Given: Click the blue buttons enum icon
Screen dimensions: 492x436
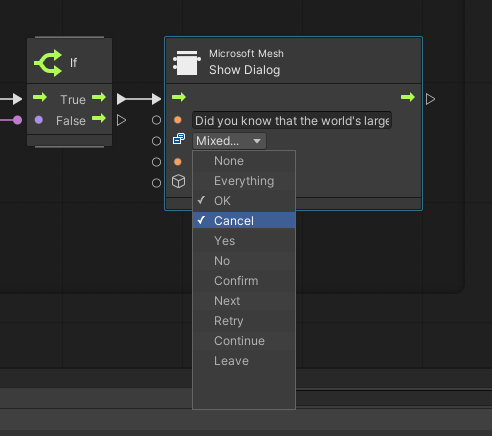Looking at the screenshot, I should click(x=179, y=139).
